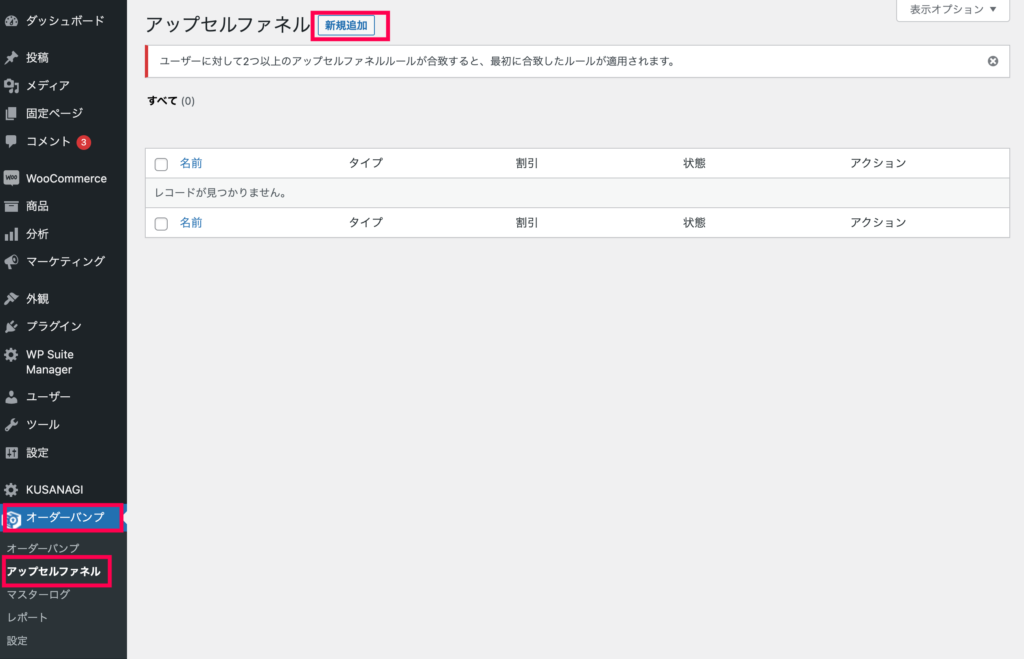
Task: Open 商品 menu label
Action: [37, 206]
